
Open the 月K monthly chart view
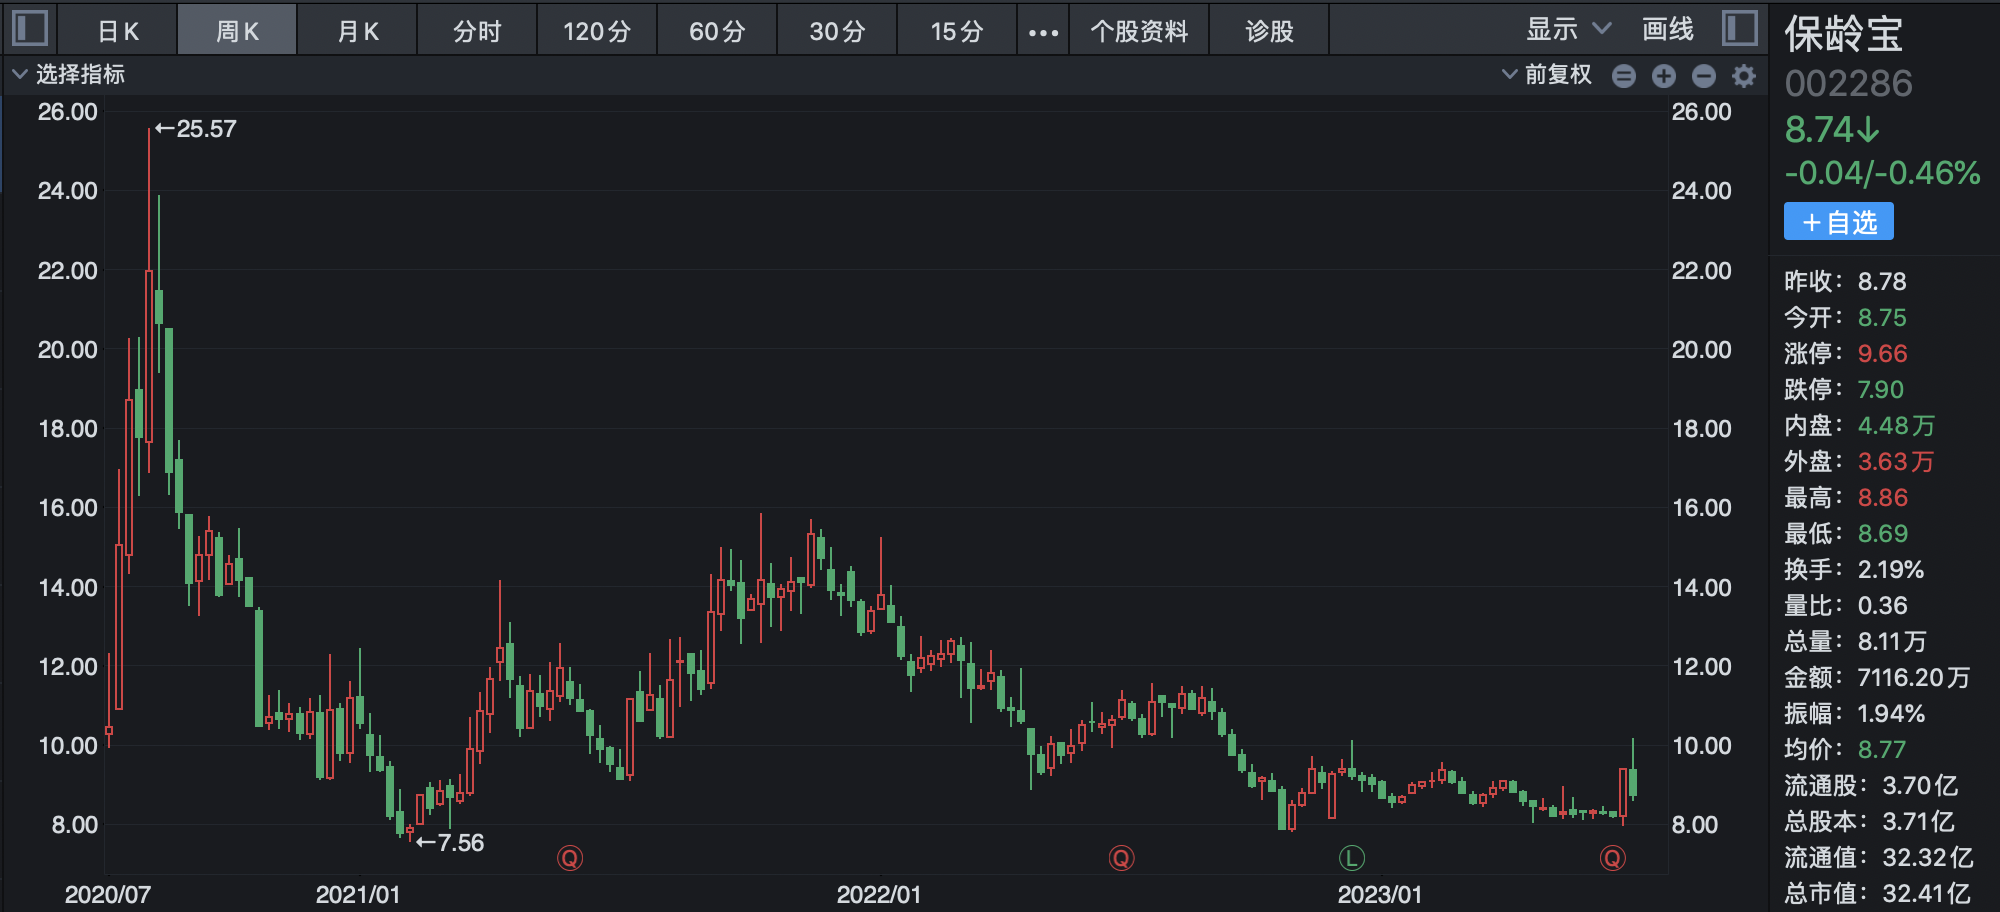point(357,29)
